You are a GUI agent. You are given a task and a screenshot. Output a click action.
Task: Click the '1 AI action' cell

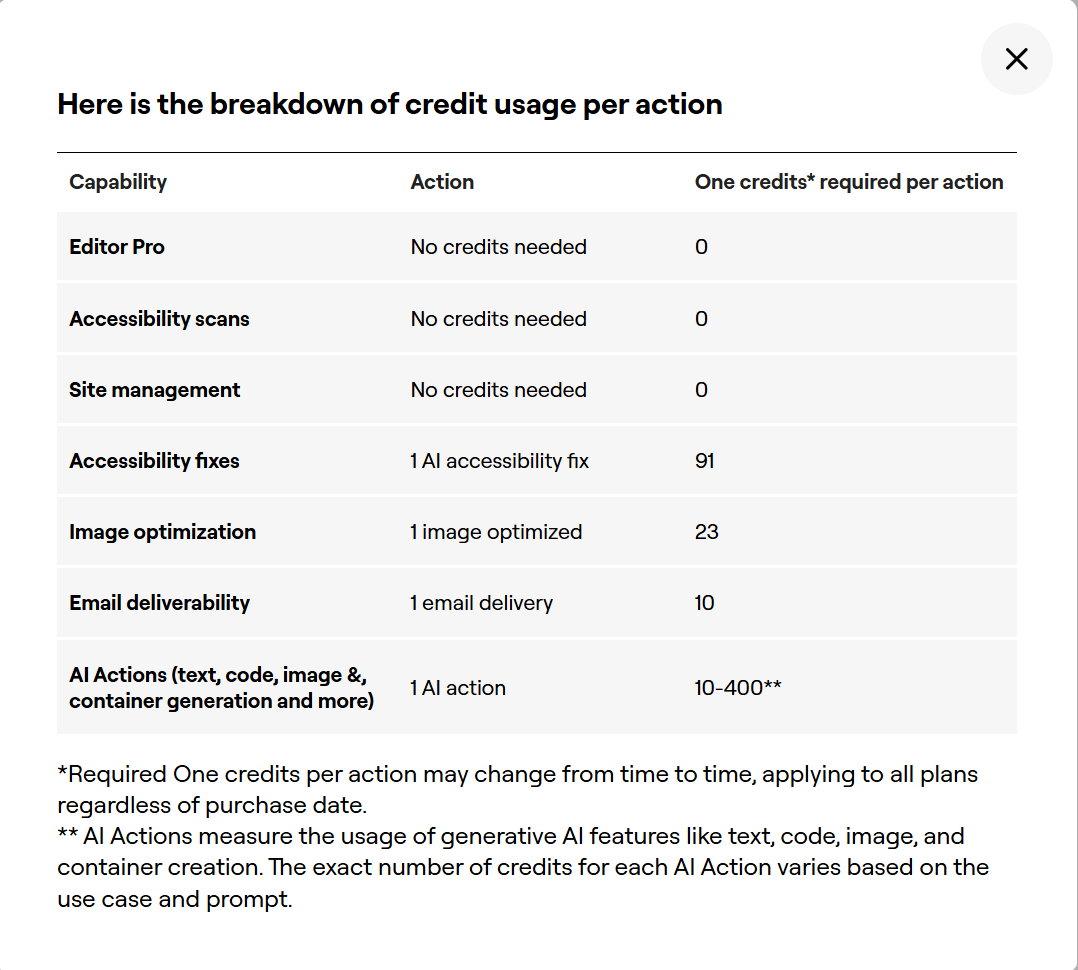[x=458, y=688]
